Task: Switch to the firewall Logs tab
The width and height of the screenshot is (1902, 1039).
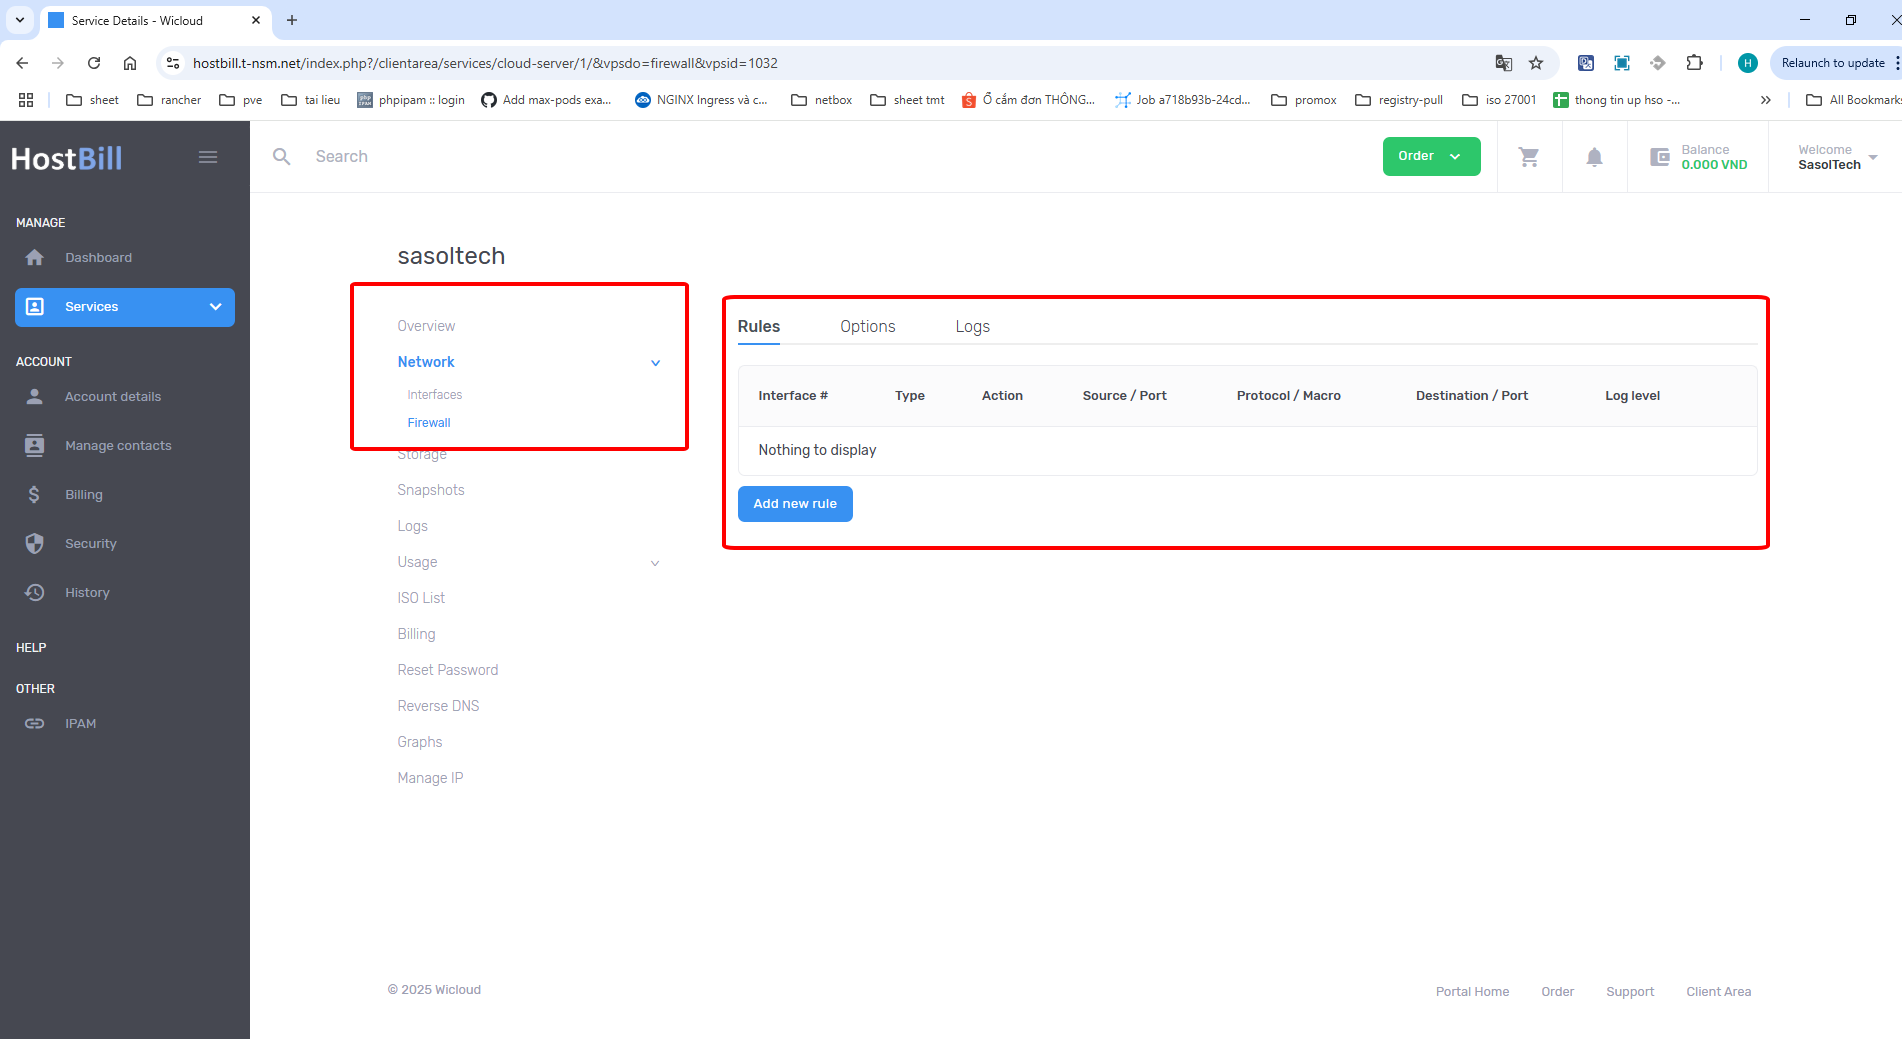Action: pyautogui.click(x=972, y=327)
